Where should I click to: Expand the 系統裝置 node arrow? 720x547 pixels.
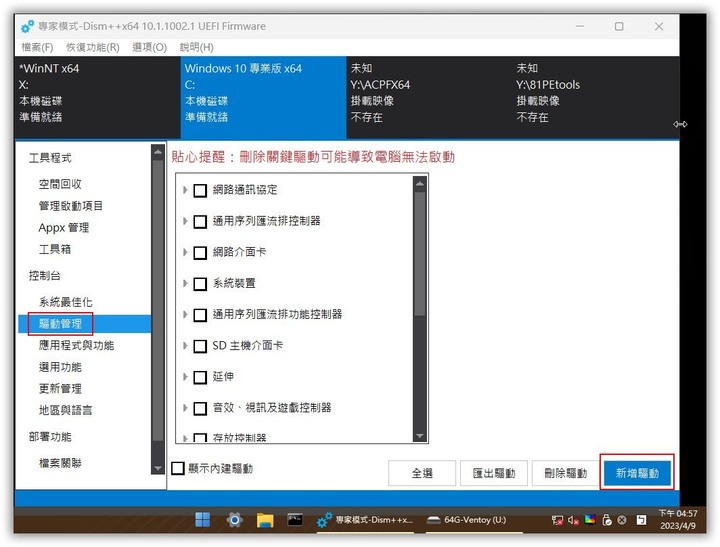click(185, 283)
